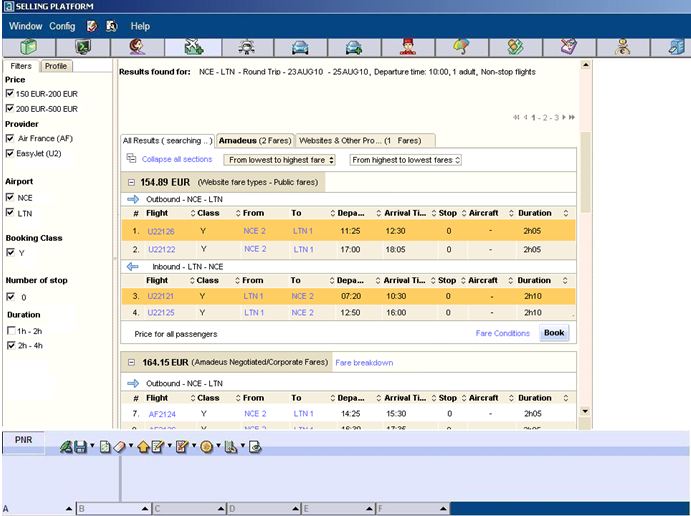Viewport: 691px width, 516px height.
Task: Open the blue car rental icon
Action: pyautogui.click(x=300, y=47)
